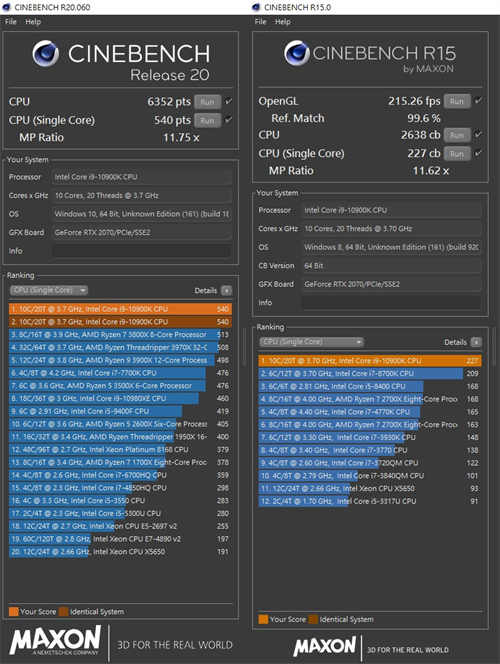Viewport: 500px width, 664px height.
Task: Select rank 11 Xeon X5650 row in R15
Action: click(370, 488)
